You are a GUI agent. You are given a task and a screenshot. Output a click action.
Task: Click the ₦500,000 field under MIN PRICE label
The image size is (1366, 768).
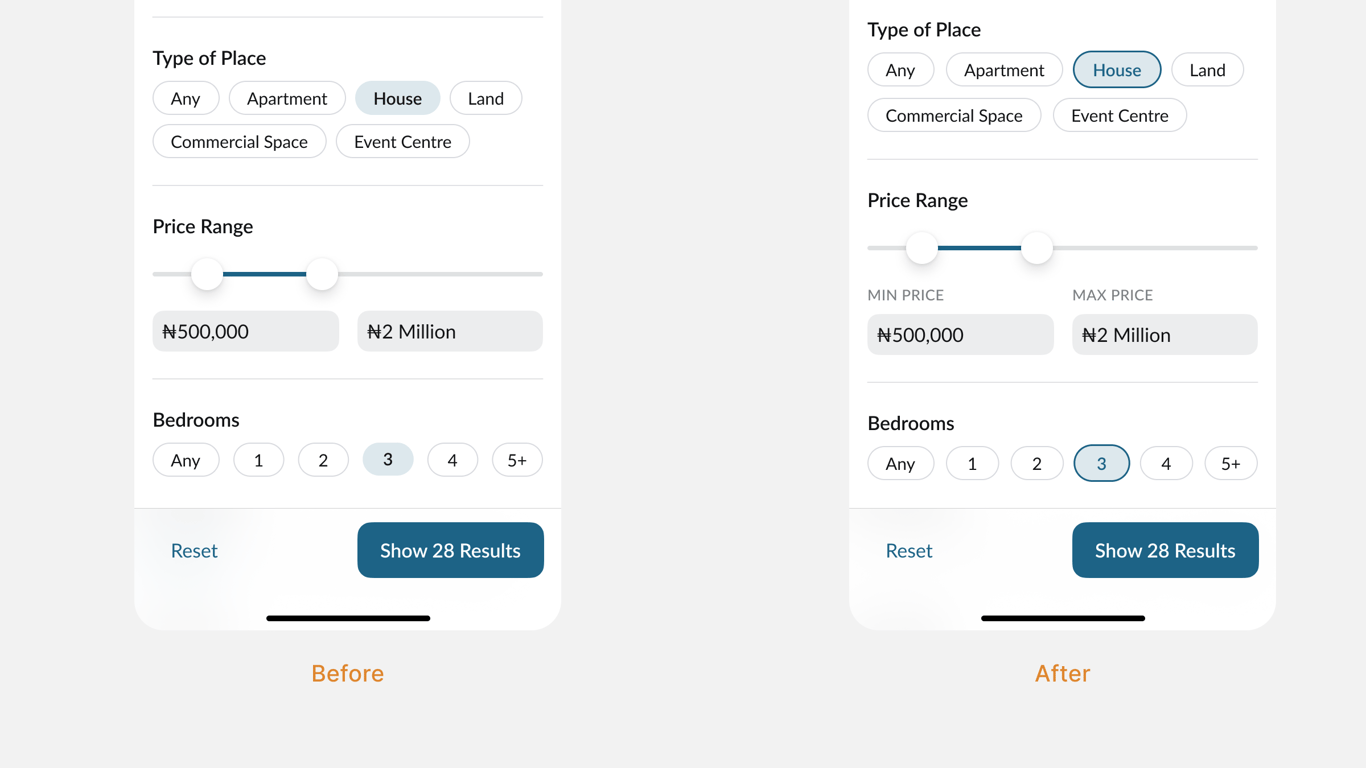tap(960, 335)
